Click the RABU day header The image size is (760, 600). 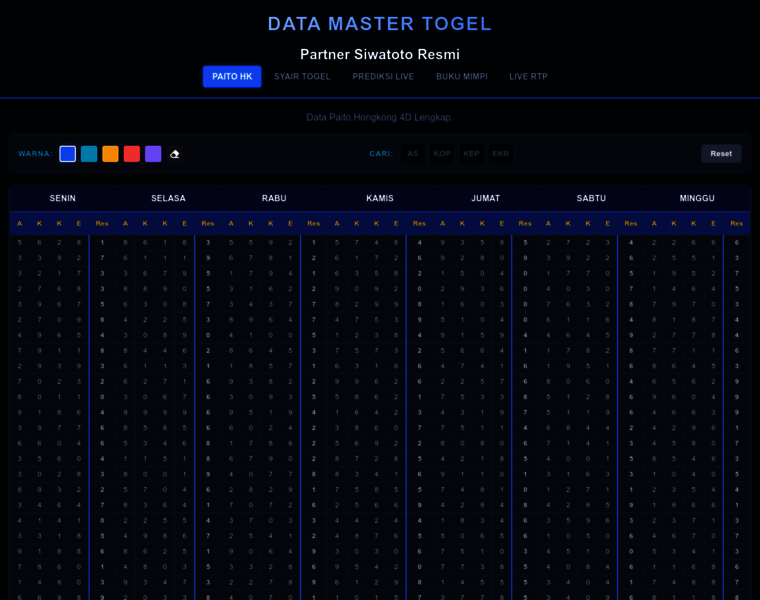click(x=274, y=198)
